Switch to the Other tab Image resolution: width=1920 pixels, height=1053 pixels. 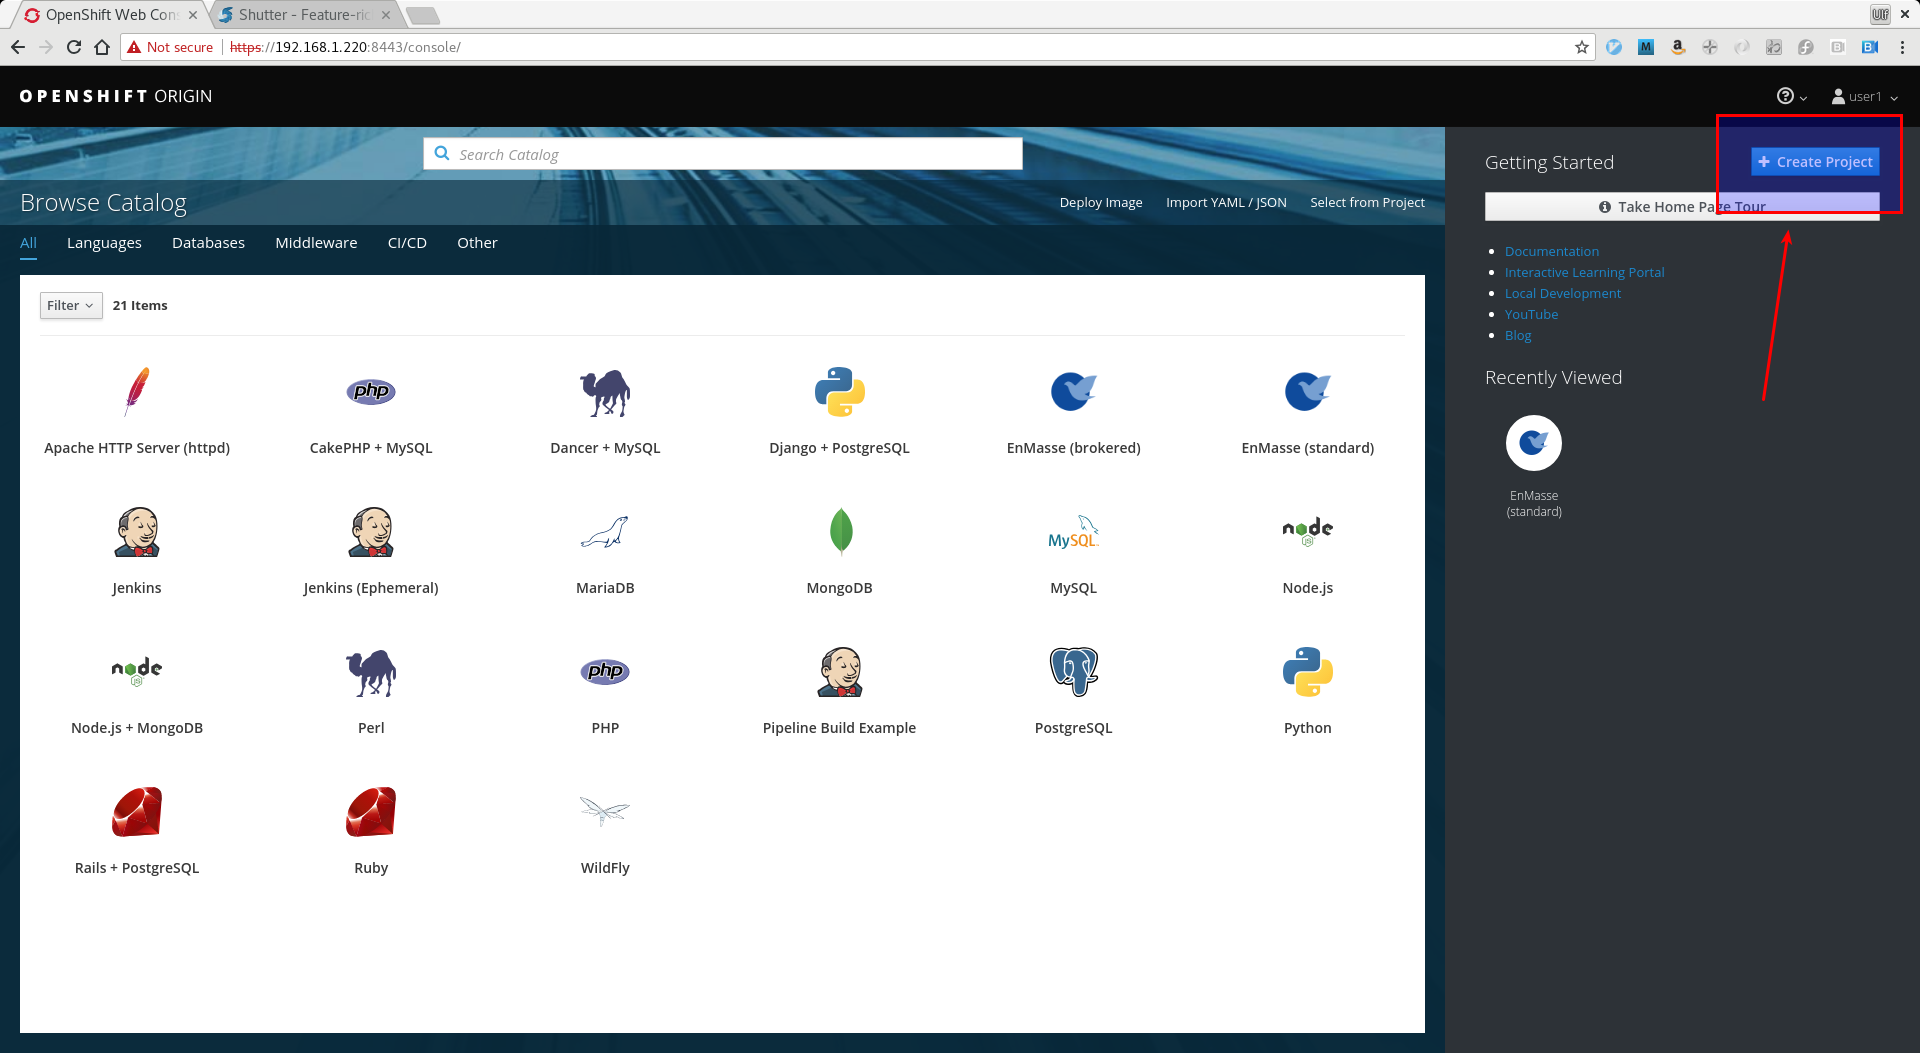[477, 243]
